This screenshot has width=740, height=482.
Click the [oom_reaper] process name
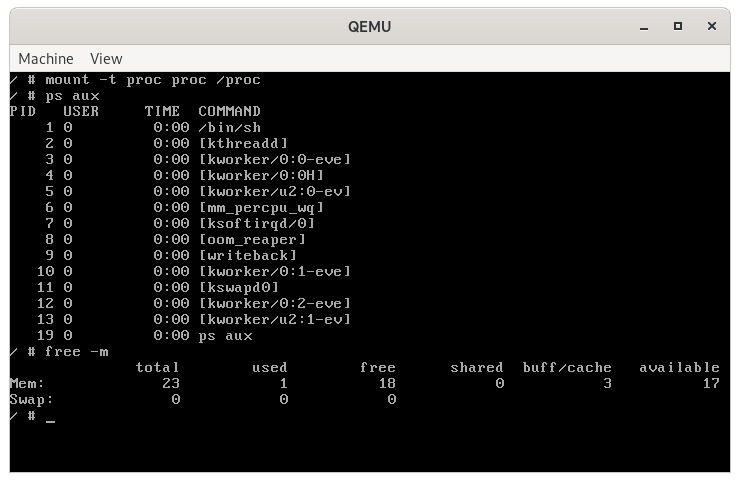tap(252, 240)
